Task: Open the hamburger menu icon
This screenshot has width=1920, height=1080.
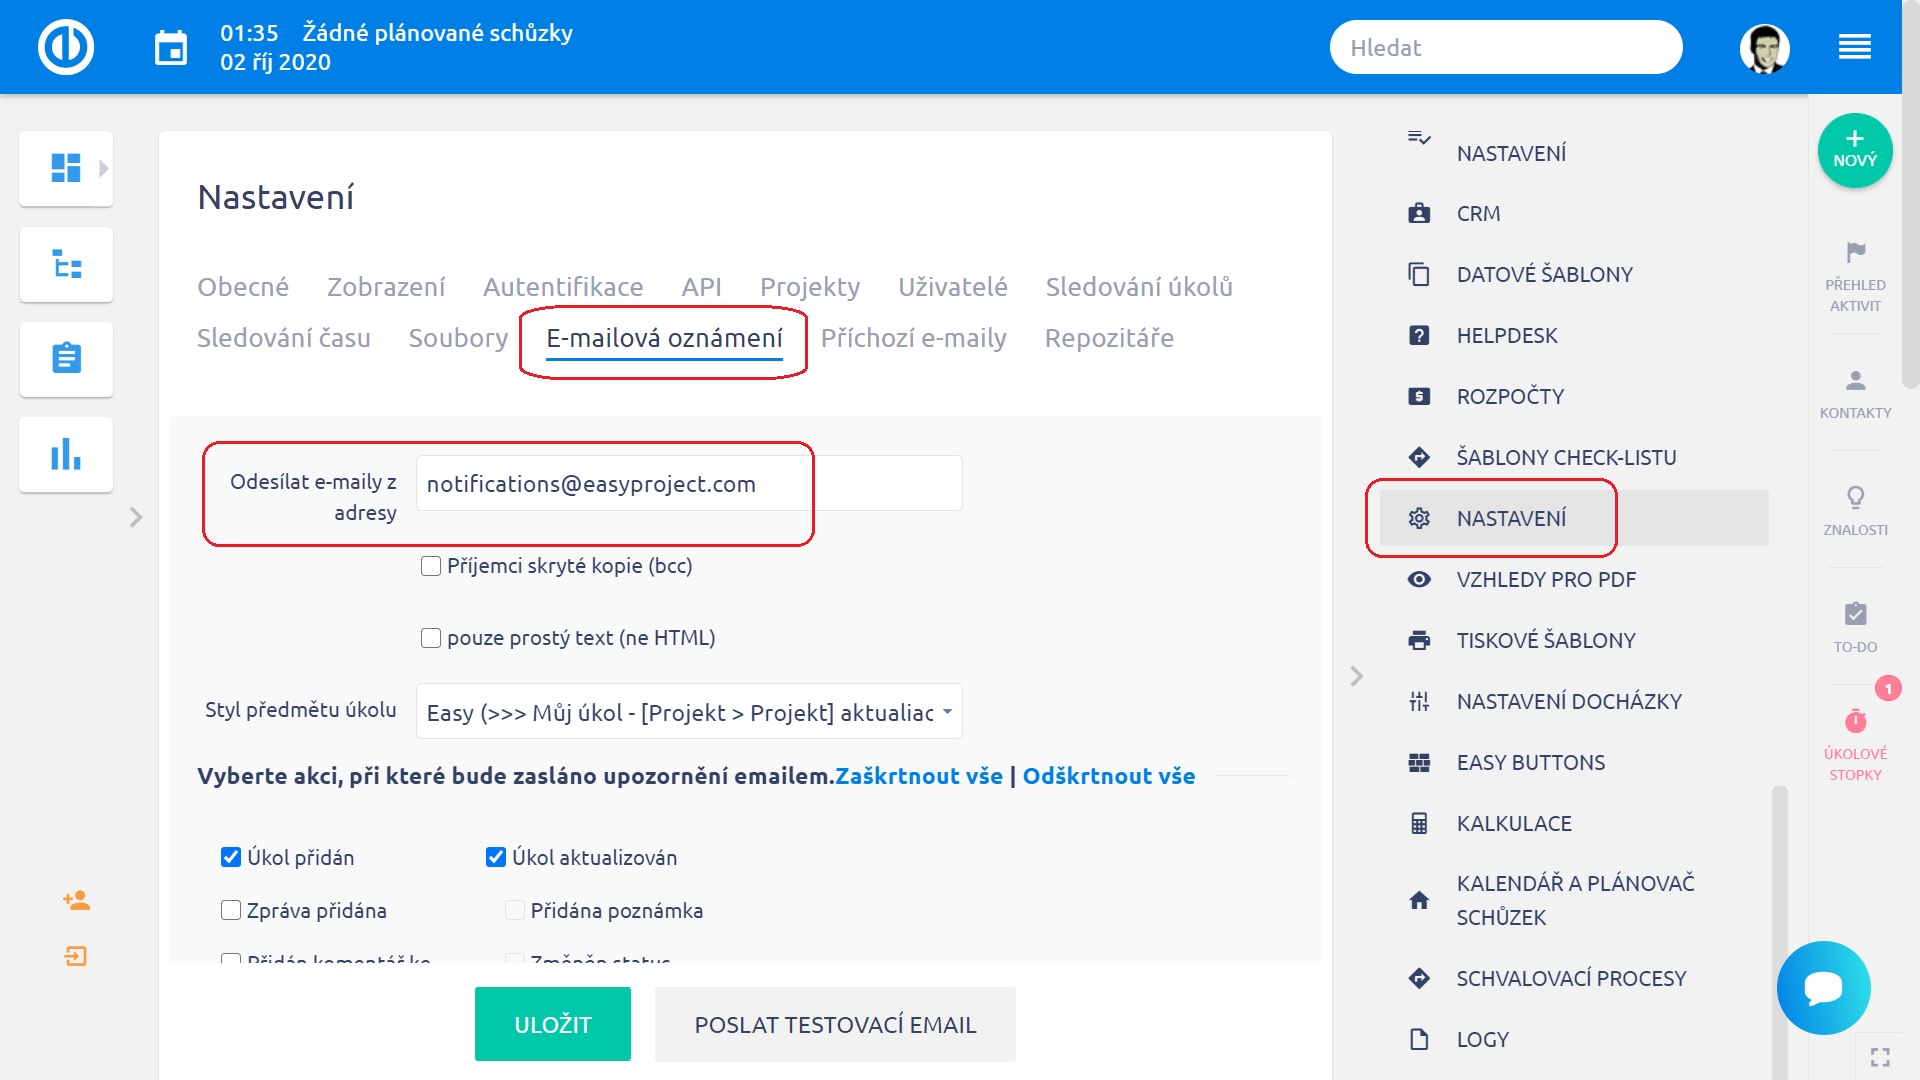Action: point(1855,47)
